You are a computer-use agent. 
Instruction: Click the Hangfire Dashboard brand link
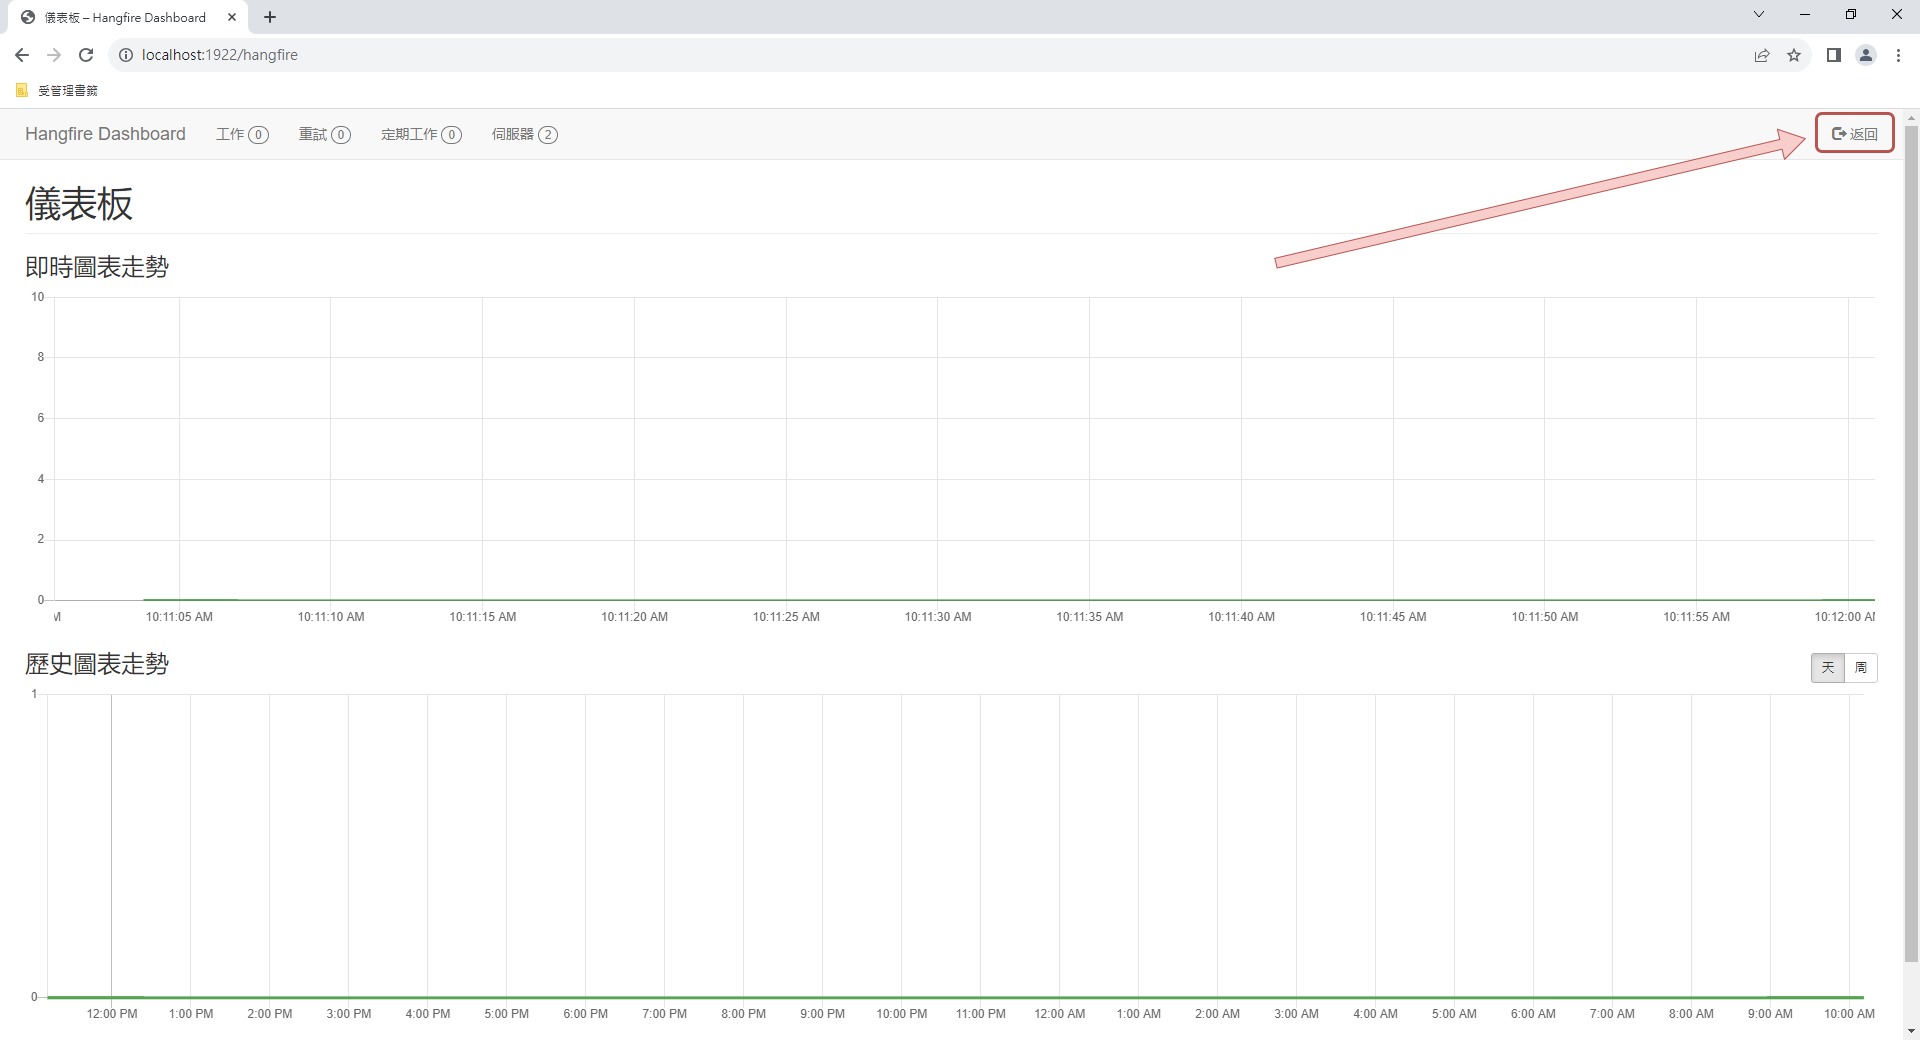click(x=105, y=134)
